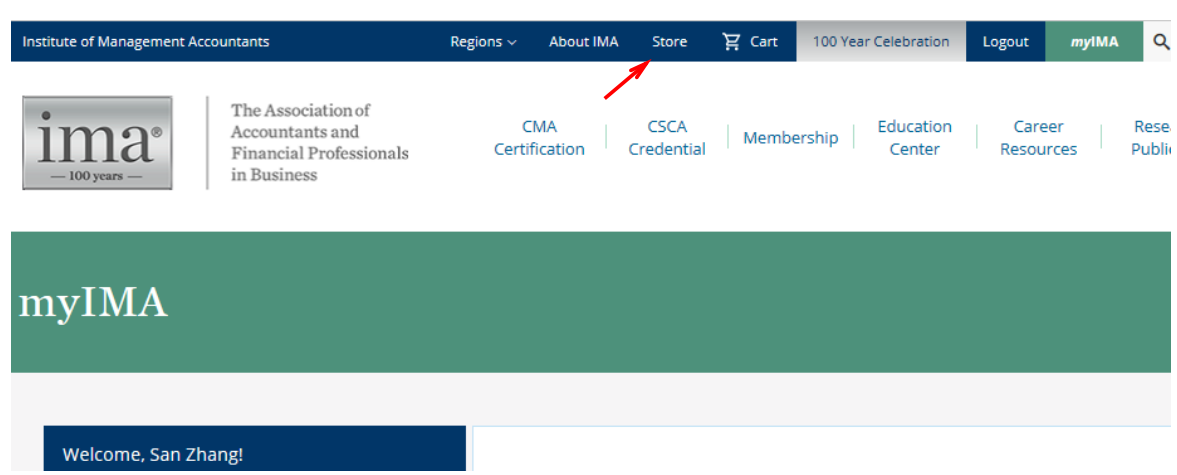Open the About IMA link
The height and width of the screenshot is (475, 1177).
(584, 42)
